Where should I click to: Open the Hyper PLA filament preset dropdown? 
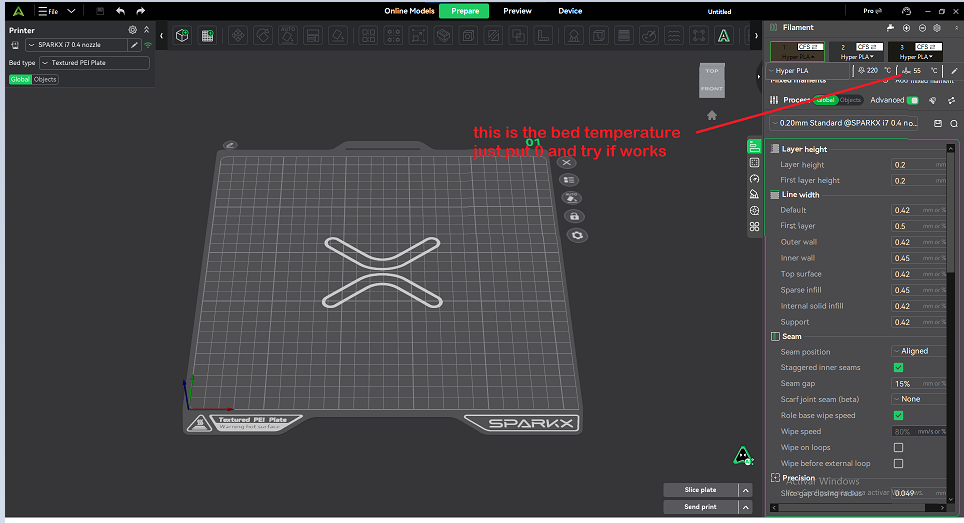pyautogui.click(x=808, y=71)
